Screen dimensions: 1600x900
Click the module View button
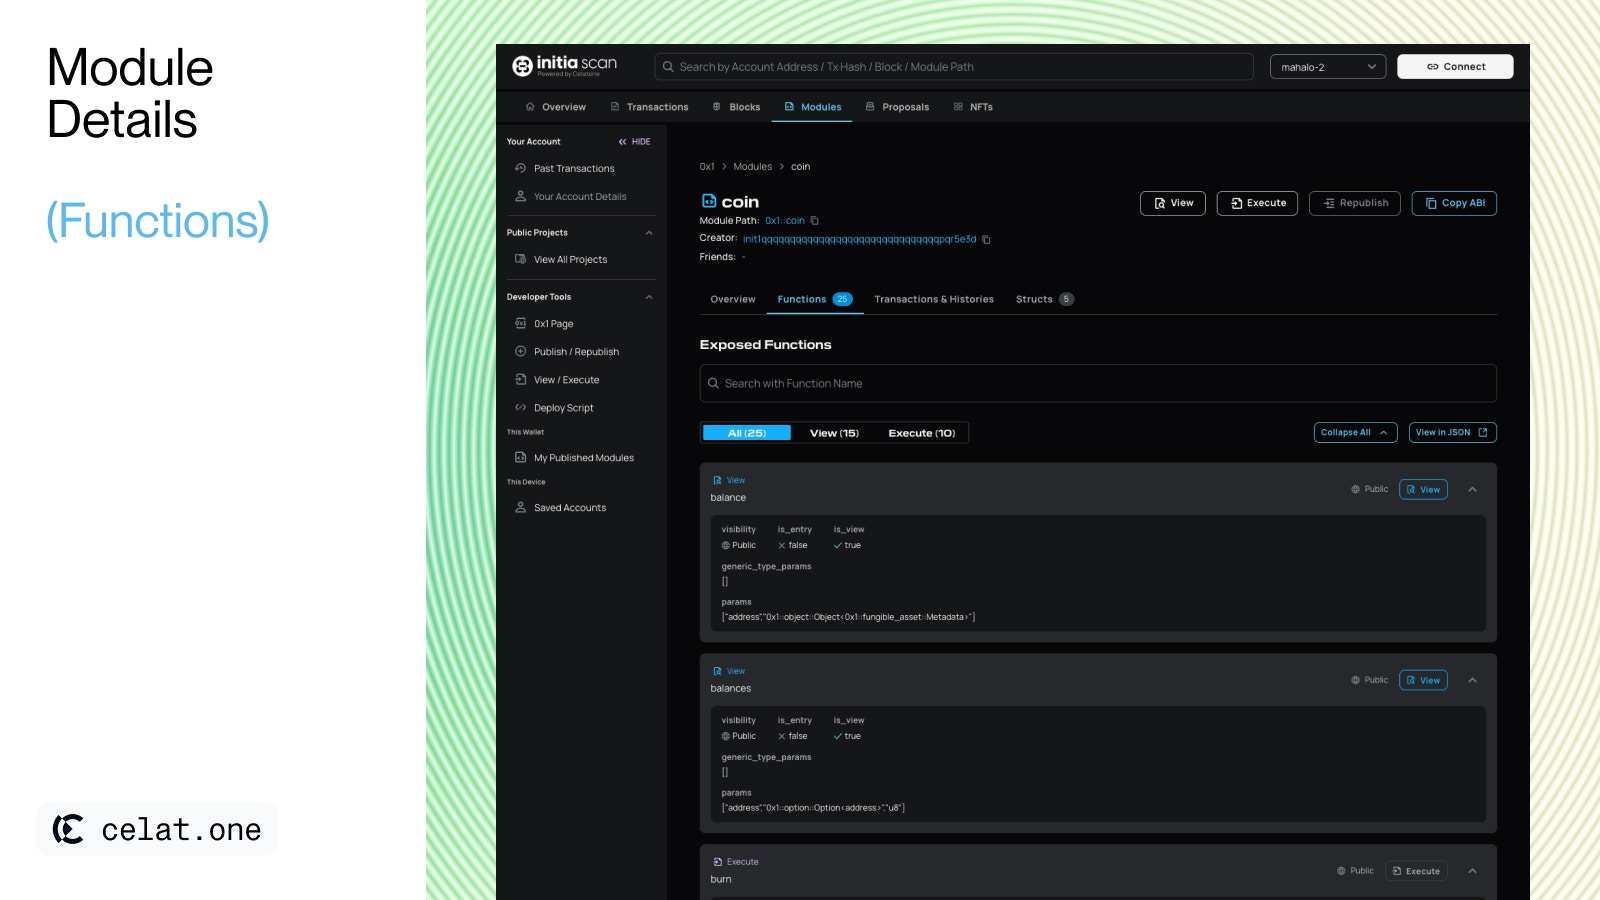coord(1173,203)
